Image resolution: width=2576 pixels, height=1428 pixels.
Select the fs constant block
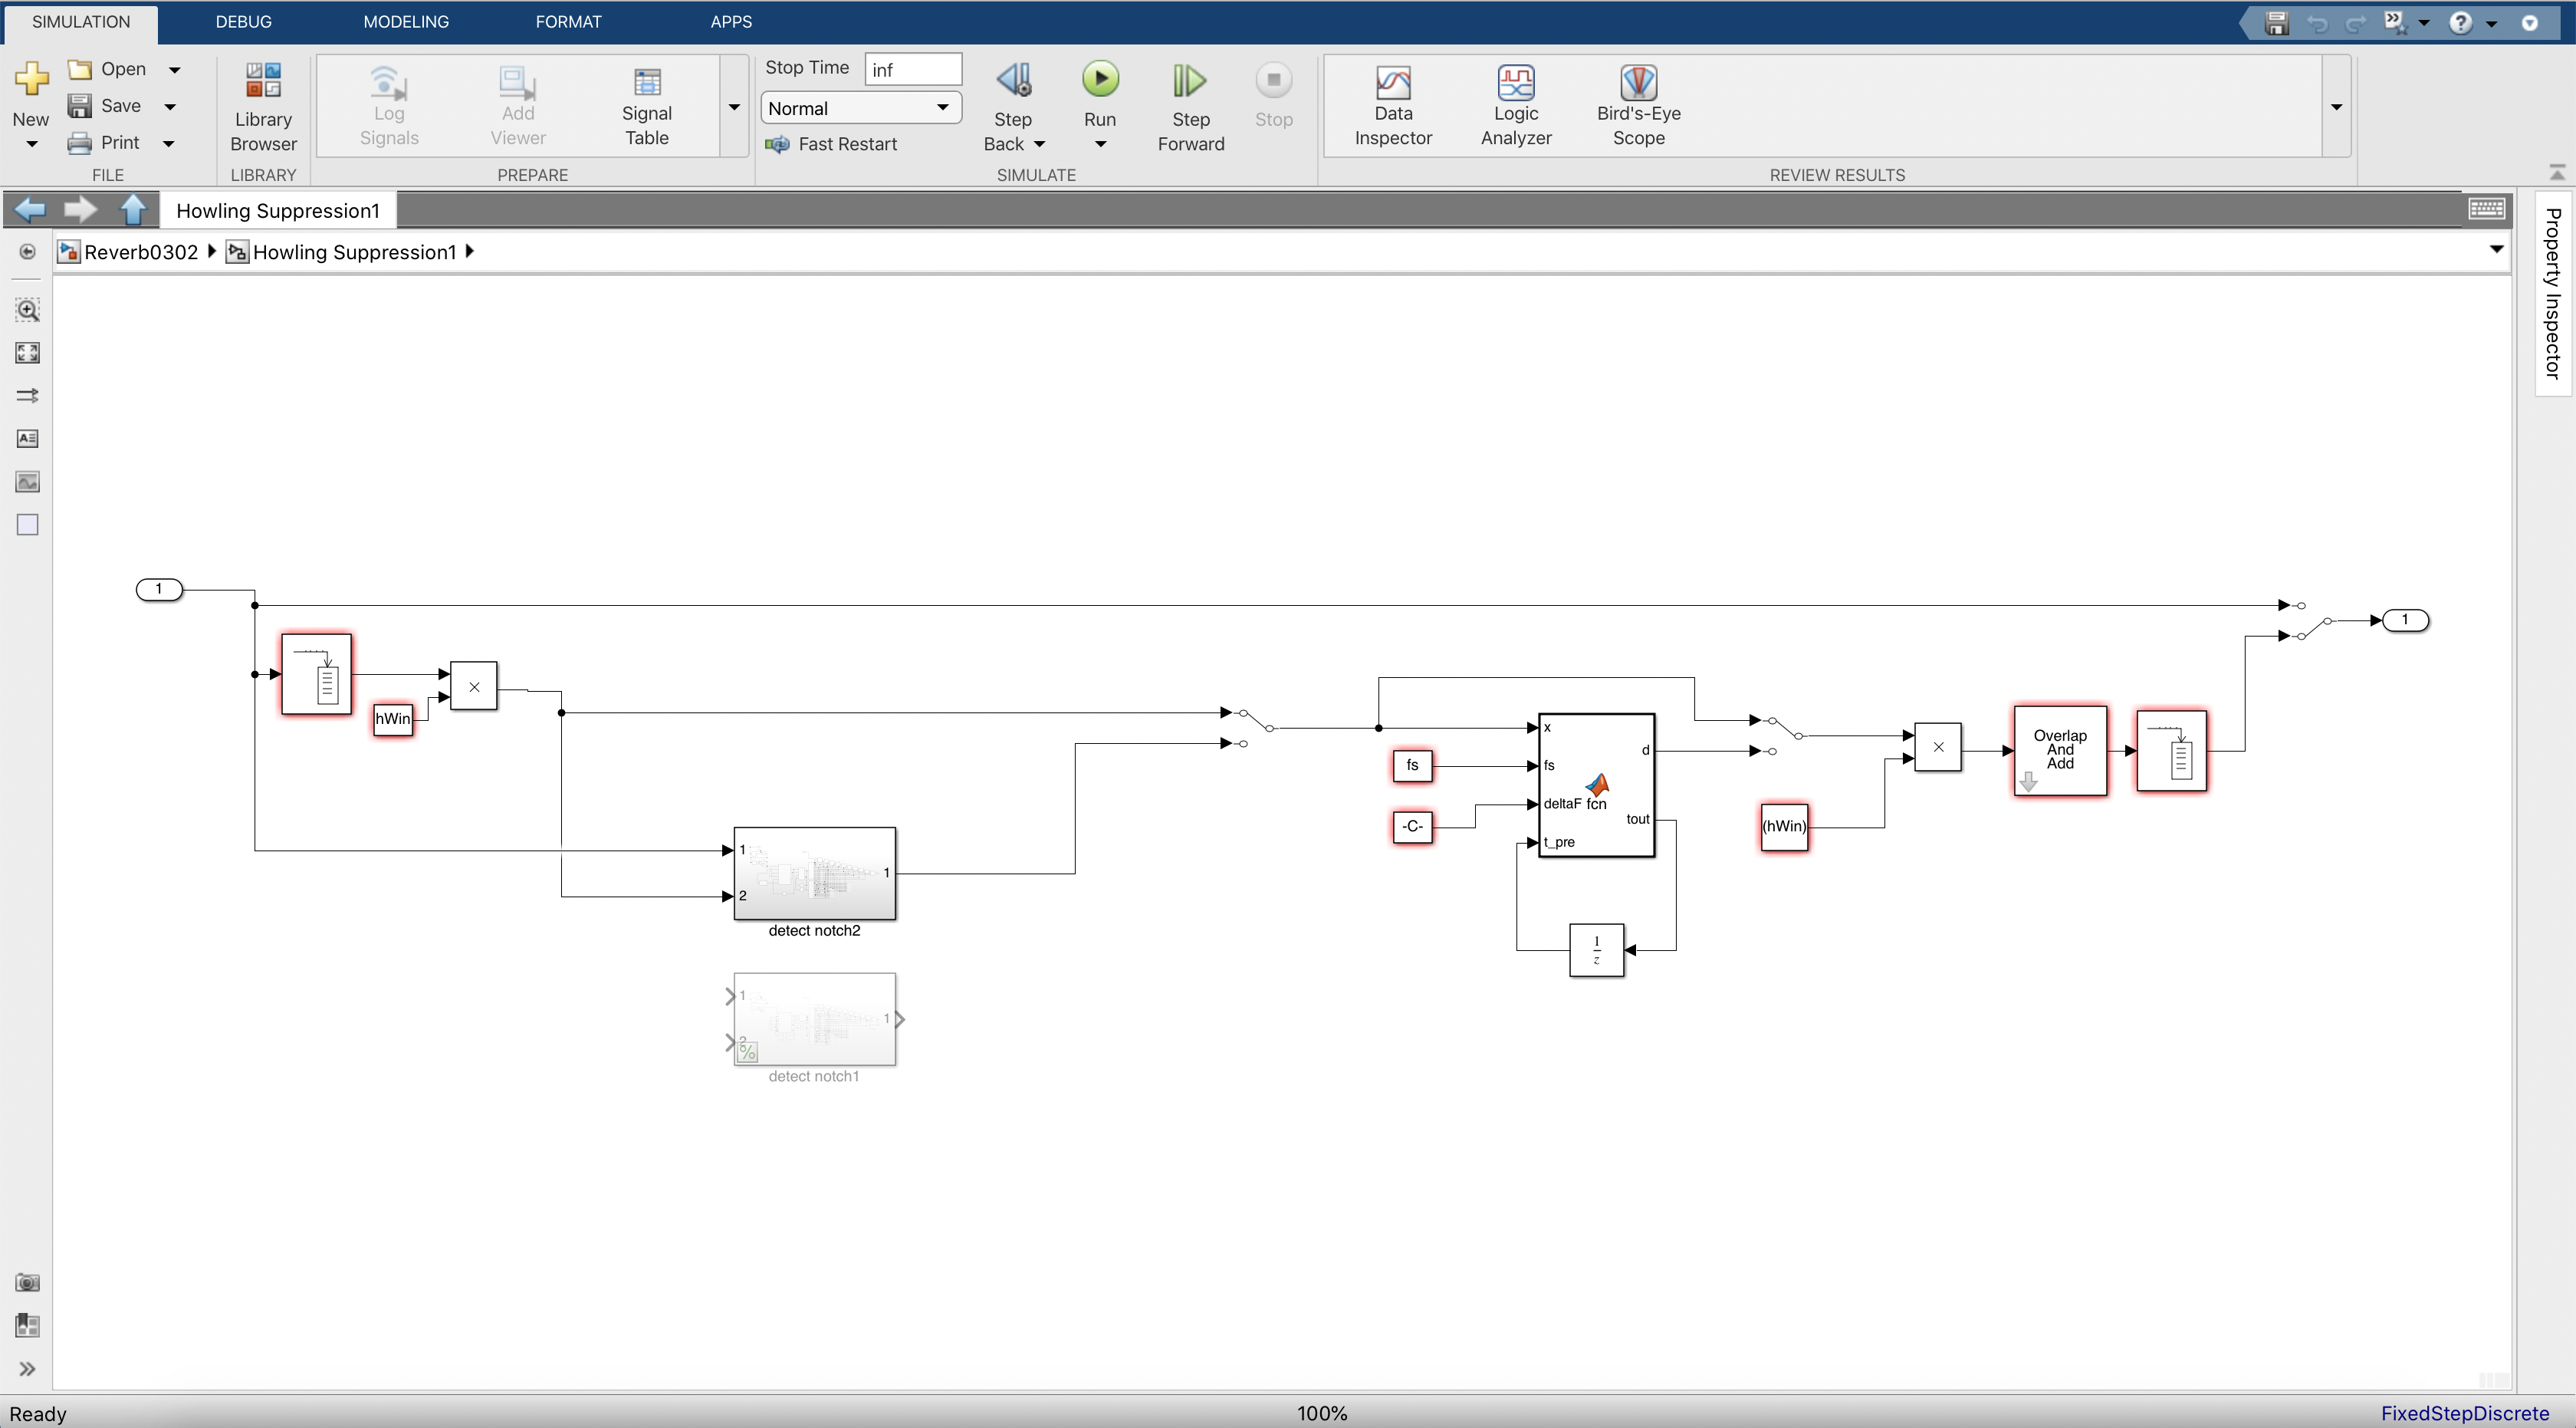click(x=1412, y=766)
